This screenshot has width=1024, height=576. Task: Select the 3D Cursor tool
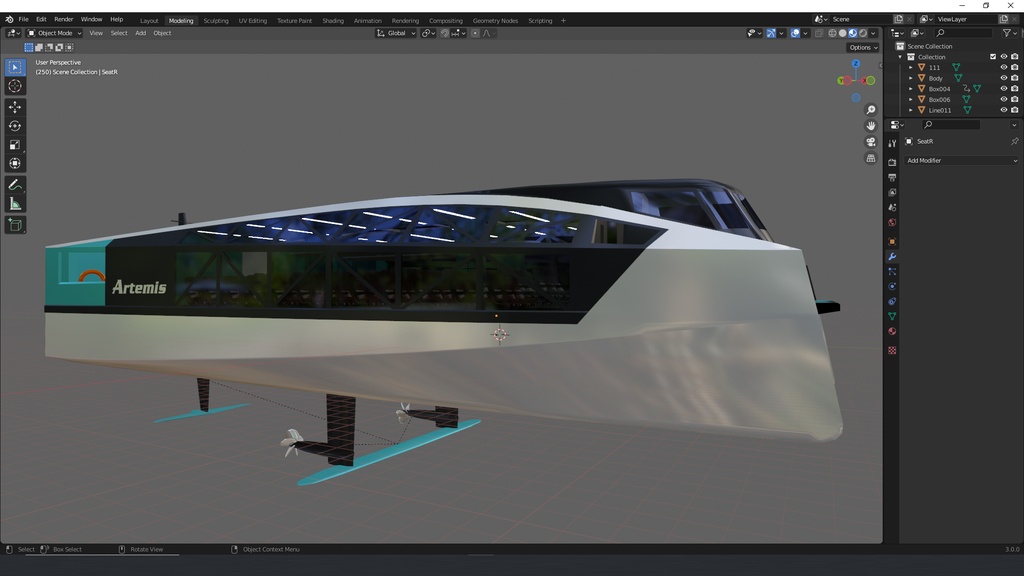pyautogui.click(x=15, y=86)
